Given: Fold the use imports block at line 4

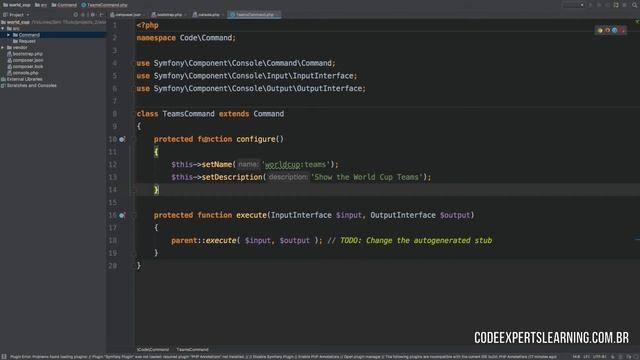Looking at the screenshot, I should [133, 63].
